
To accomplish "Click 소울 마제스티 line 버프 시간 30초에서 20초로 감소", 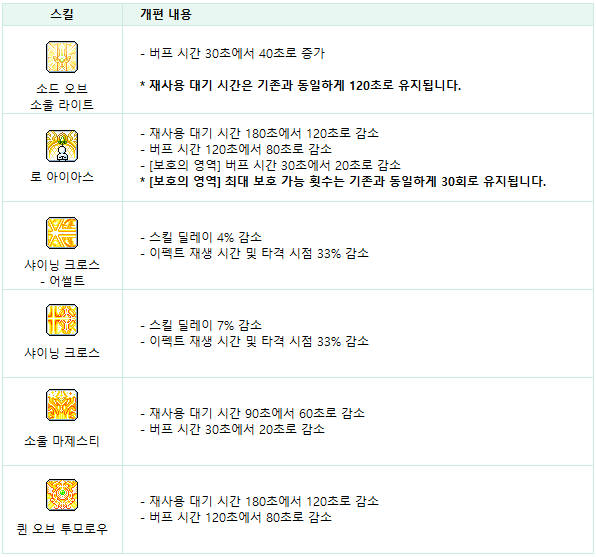I will point(233,429).
